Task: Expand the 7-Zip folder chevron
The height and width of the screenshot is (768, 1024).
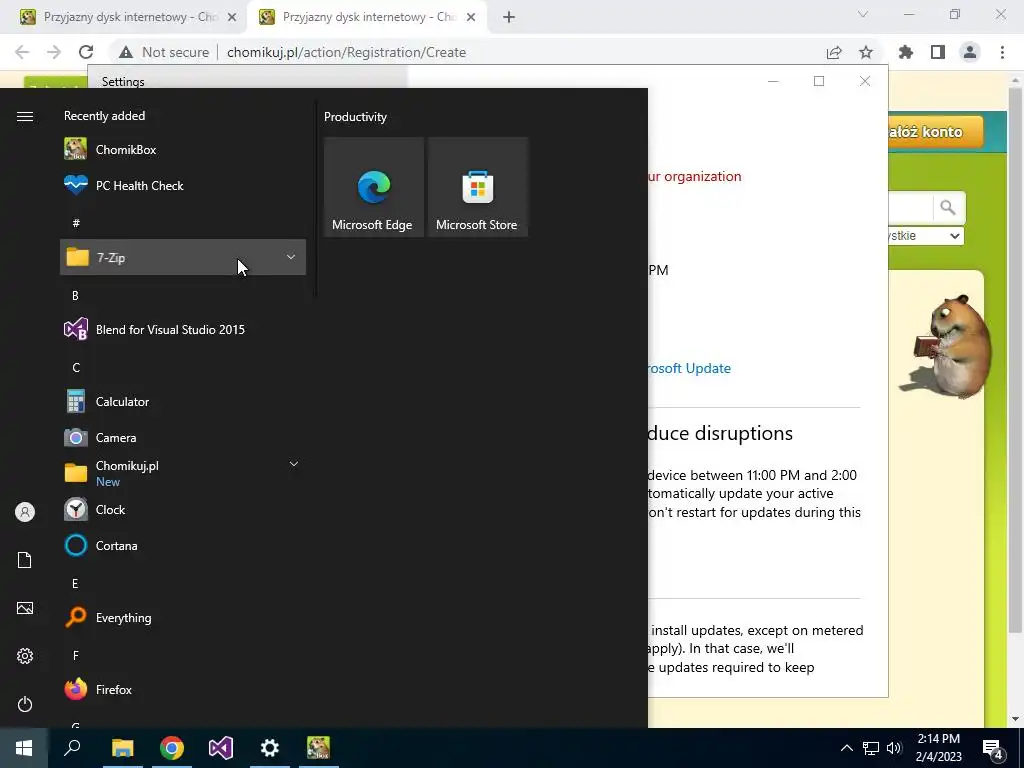Action: tap(291, 257)
